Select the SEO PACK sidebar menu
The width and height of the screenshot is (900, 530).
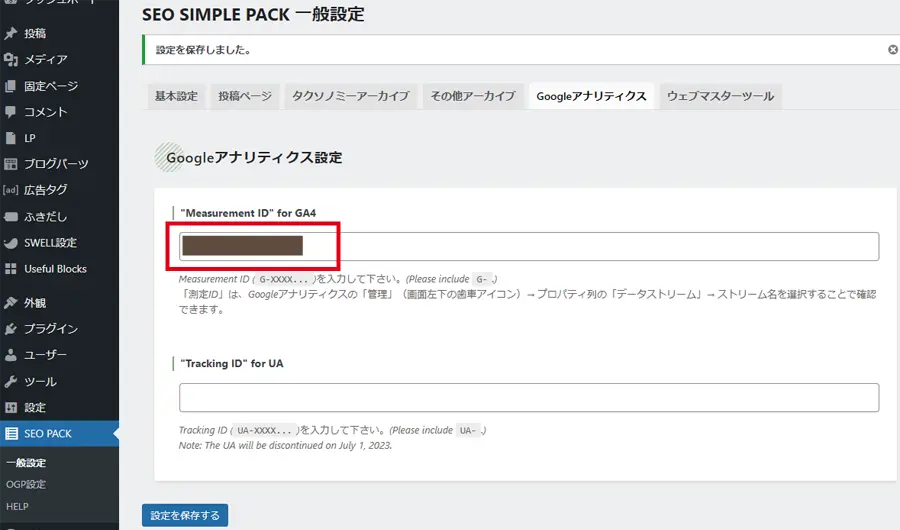(x=59, y=434)
